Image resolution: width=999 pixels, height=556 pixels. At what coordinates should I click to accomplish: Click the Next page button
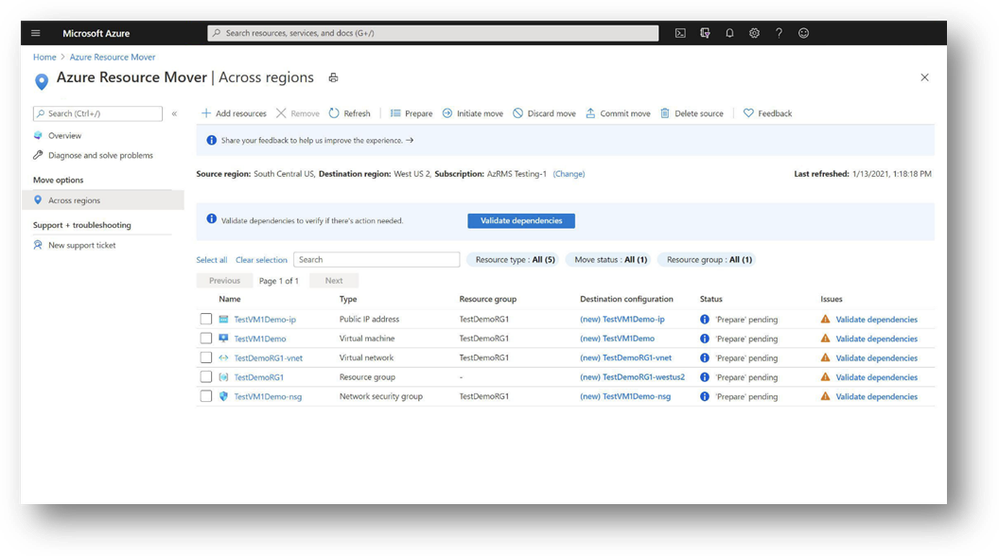click(x=334, y=280)
